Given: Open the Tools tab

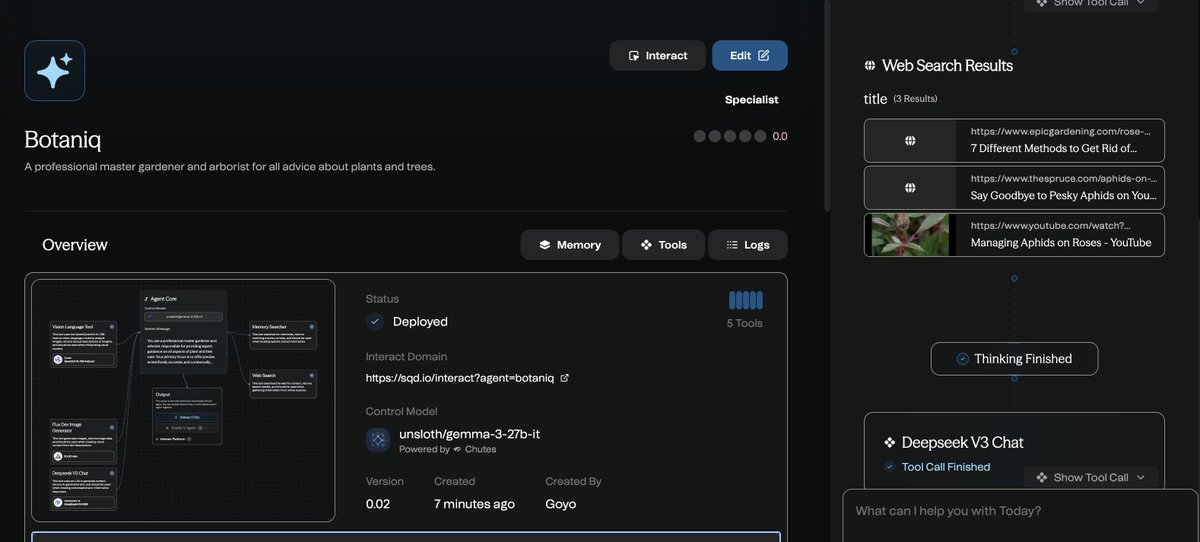Looking at the screenshot, I should point(663,245).
